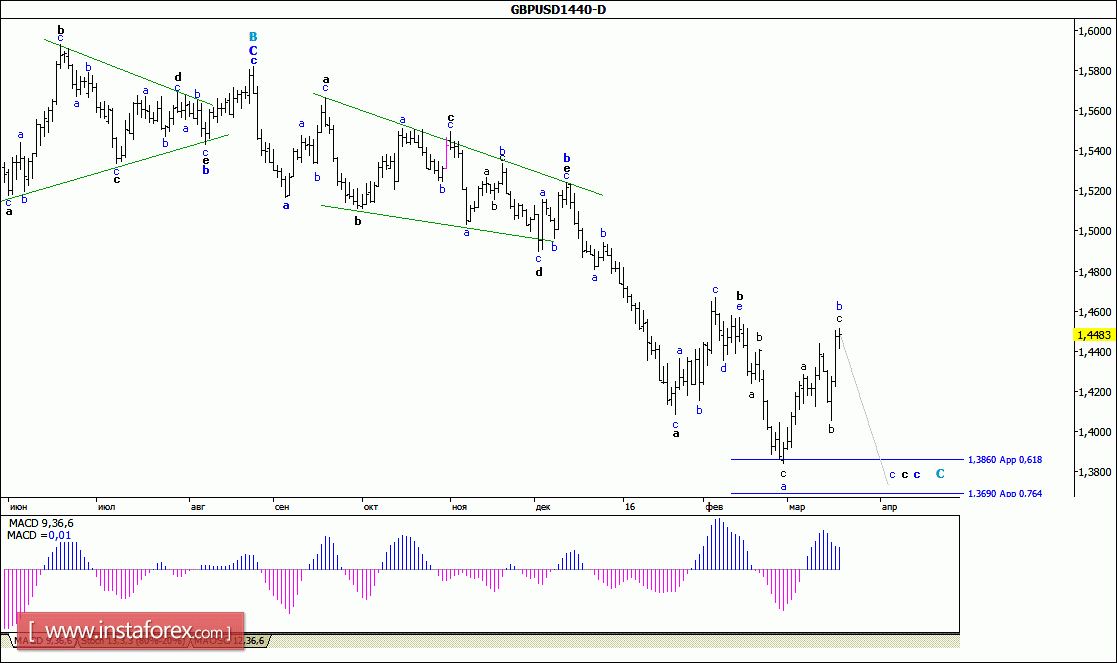Click the 1,5600 price axis label
Image resolution: width=1117 pixels, height=663 pixels.
point(1094,111)
